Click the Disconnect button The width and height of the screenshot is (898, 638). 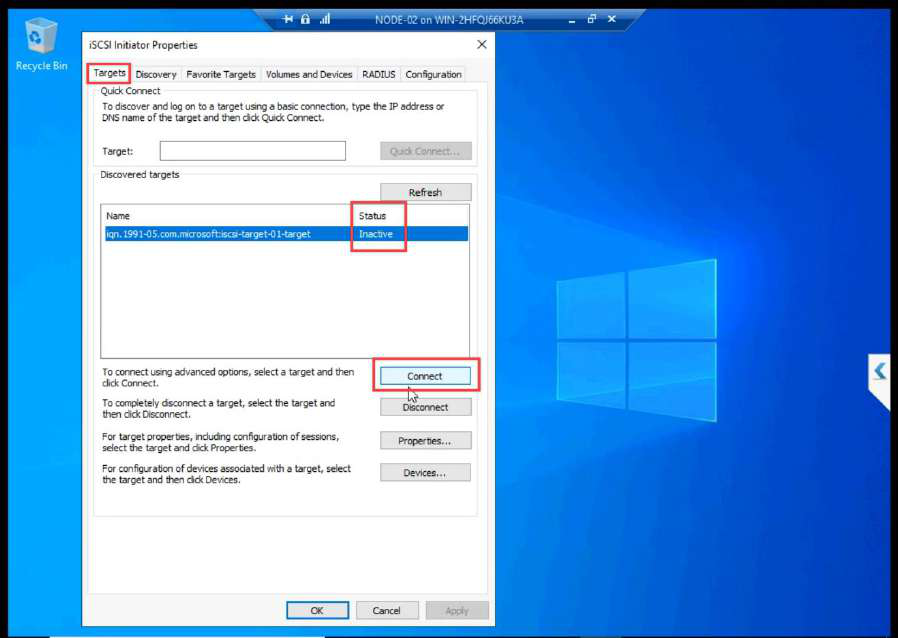pyautogui.click(x=426, y=407)
